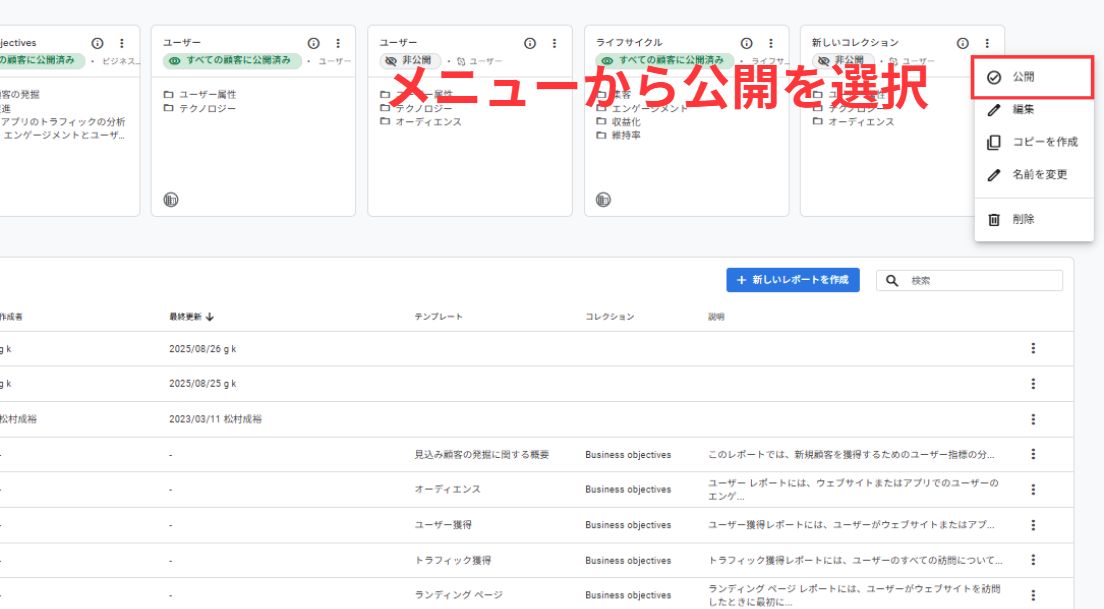The image size is (1104, 609).
Task: Click info icon on 新しいコレクション card
Action: (x=962, y=43)
